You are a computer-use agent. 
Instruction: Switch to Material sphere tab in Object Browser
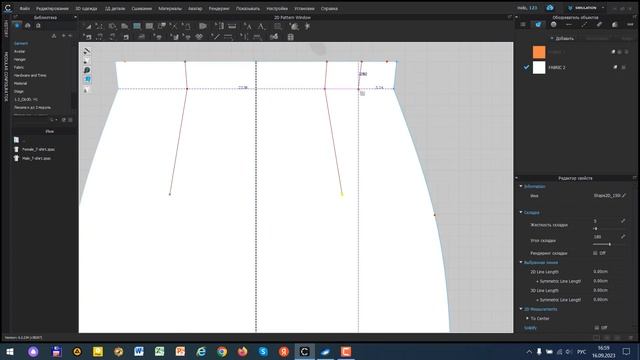tap(615, 24)
